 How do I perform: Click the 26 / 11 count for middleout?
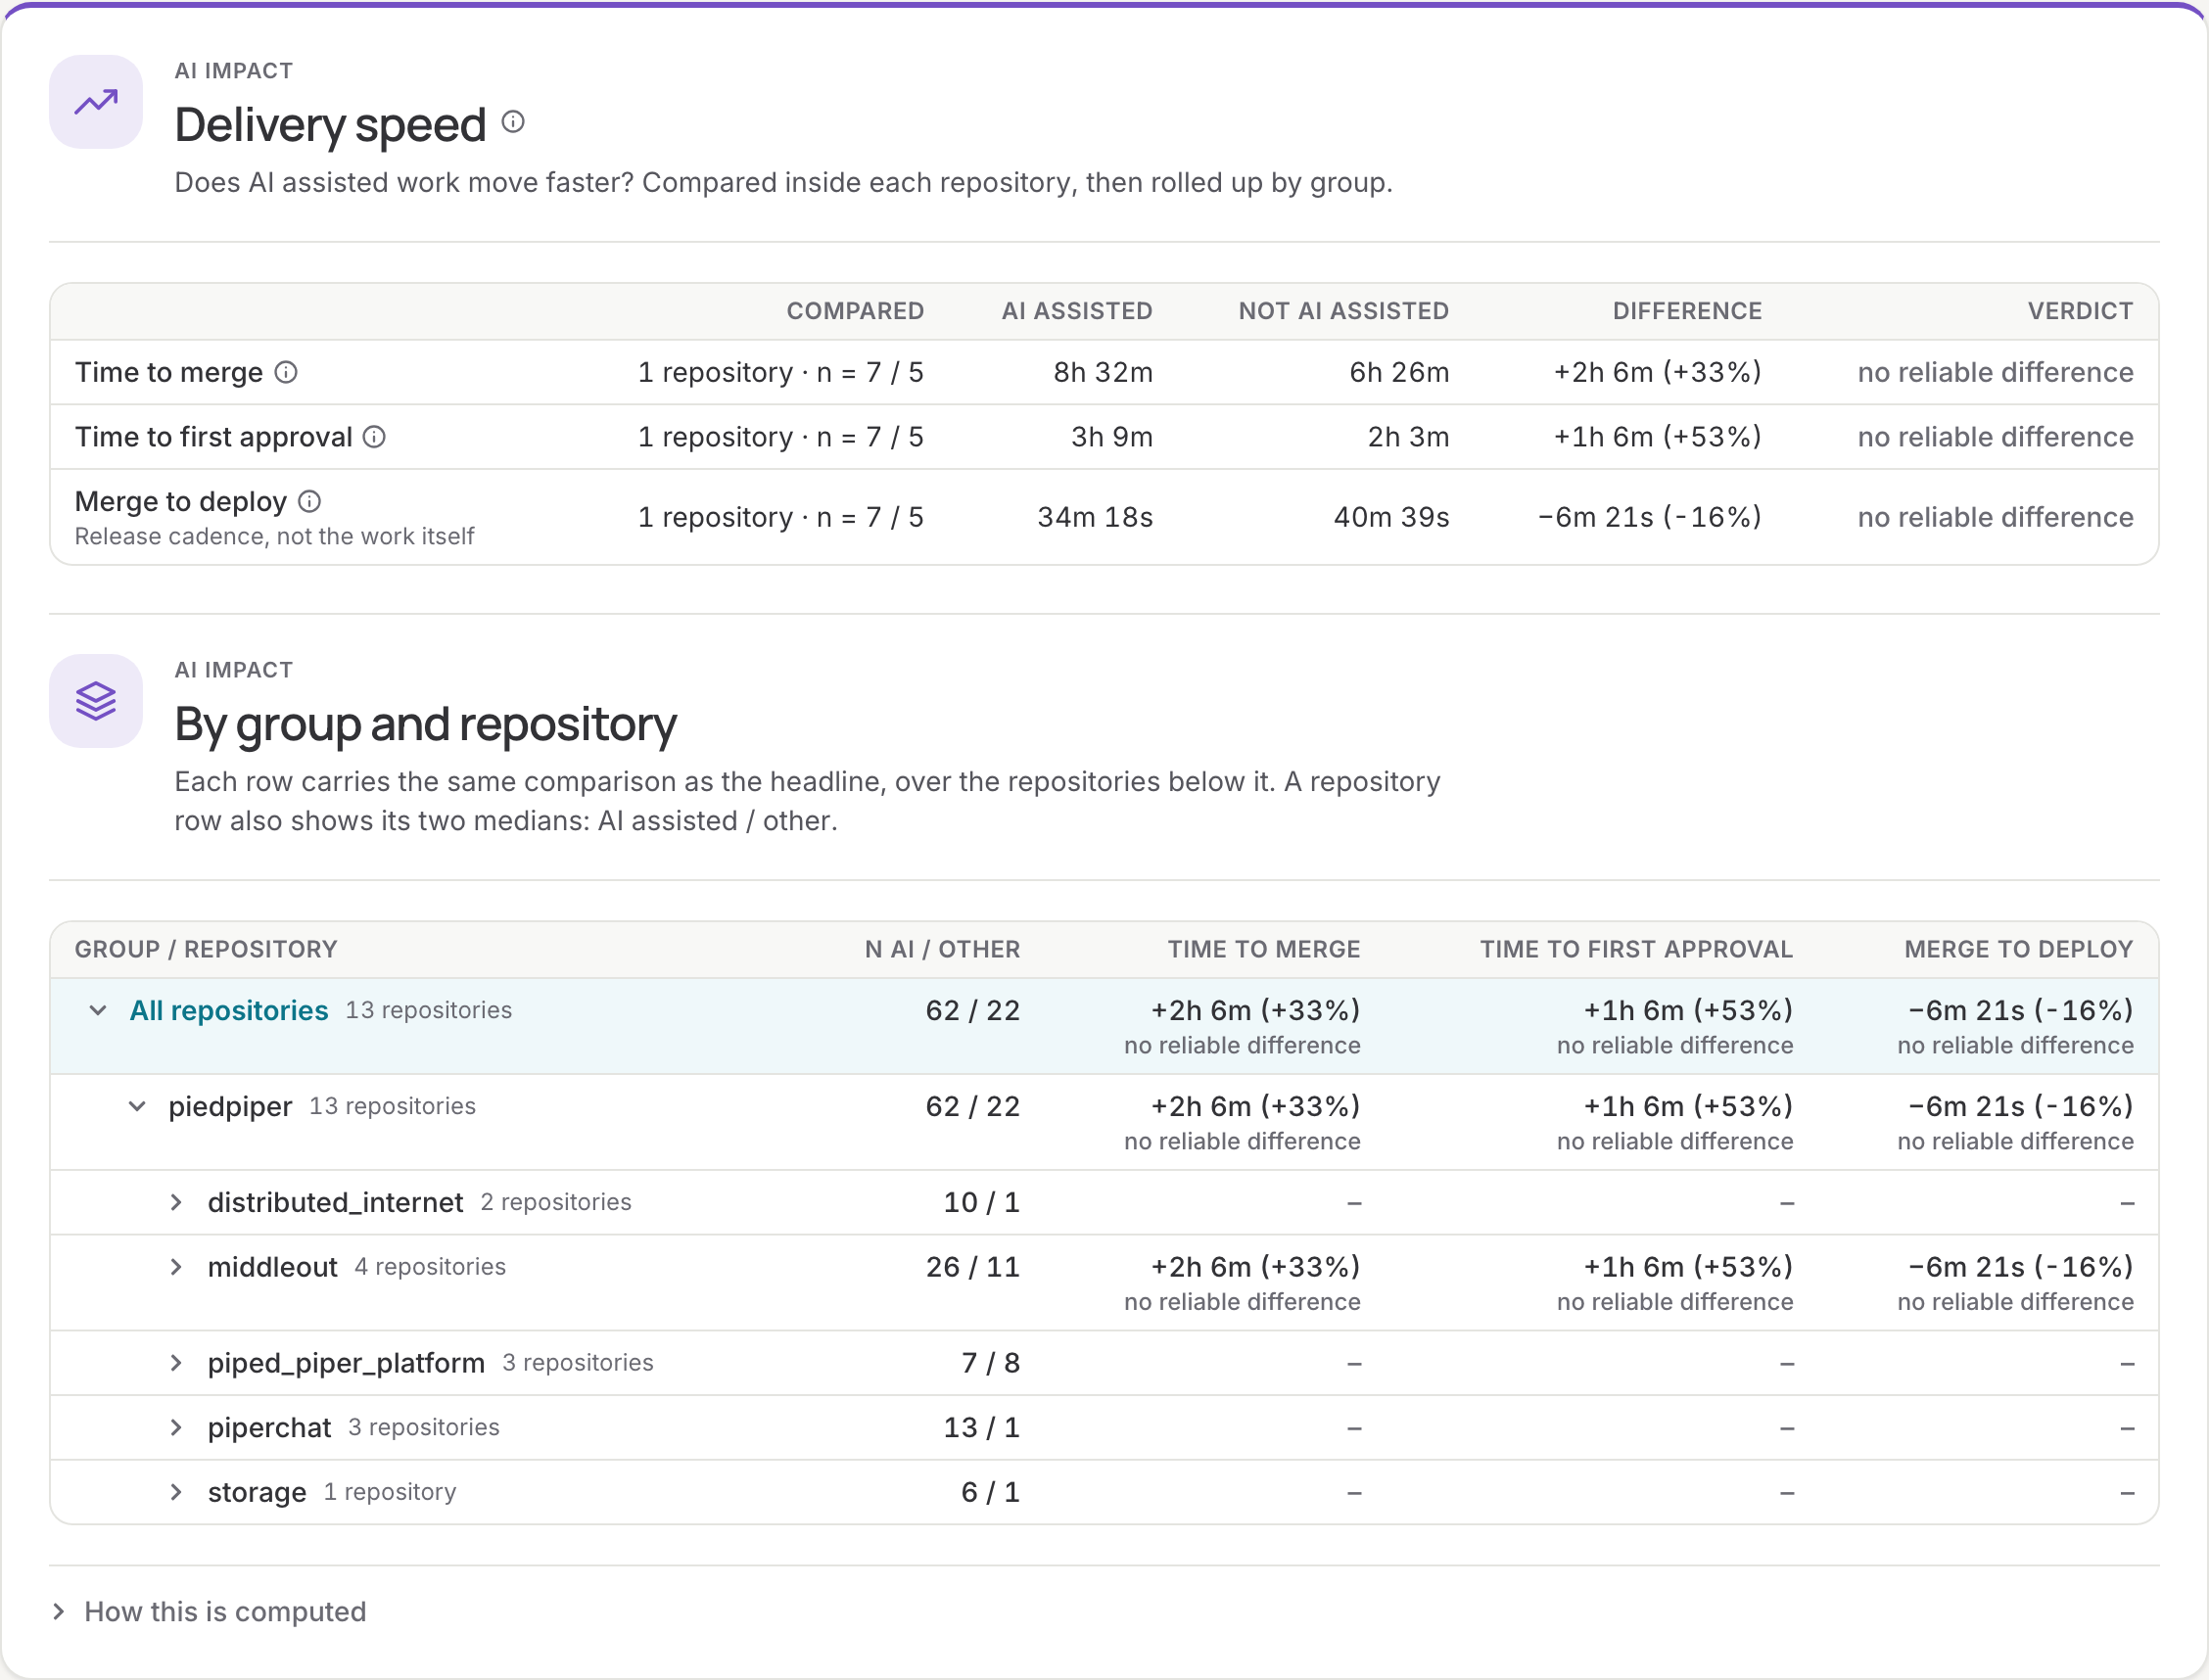point(973,1267)
